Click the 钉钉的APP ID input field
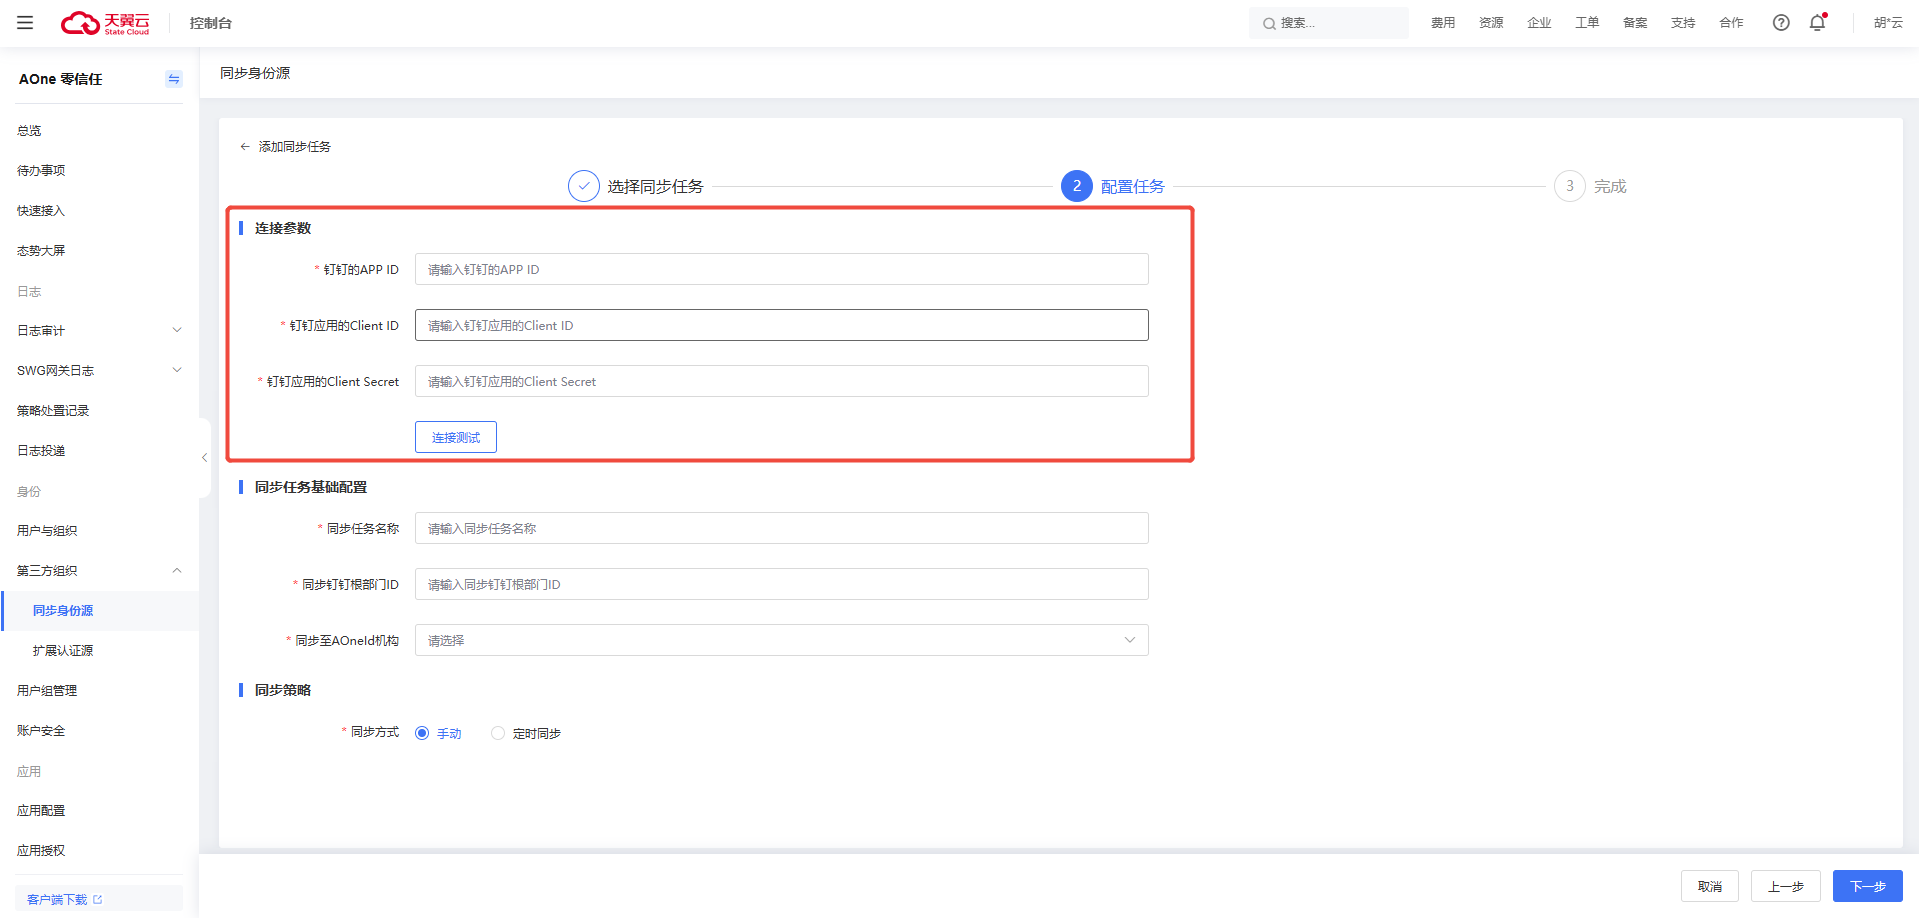 click(x=781, y=270)
